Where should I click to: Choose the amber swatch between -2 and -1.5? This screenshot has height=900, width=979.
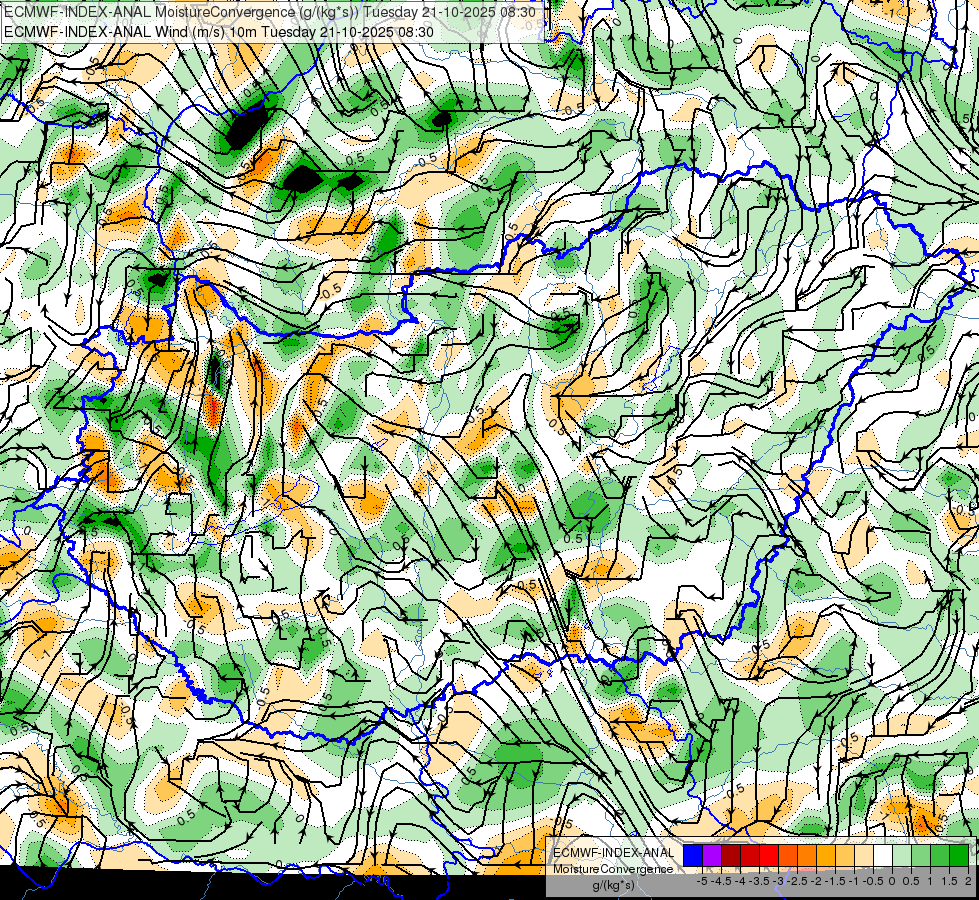826,856
